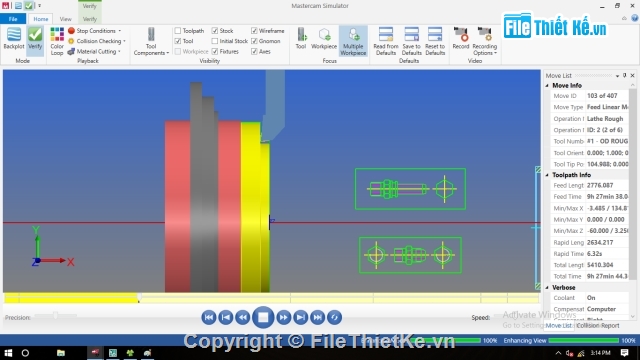640x360 pixels.
Task: Select Multiple Workpiece focus
Action: (x=353, y=41)
